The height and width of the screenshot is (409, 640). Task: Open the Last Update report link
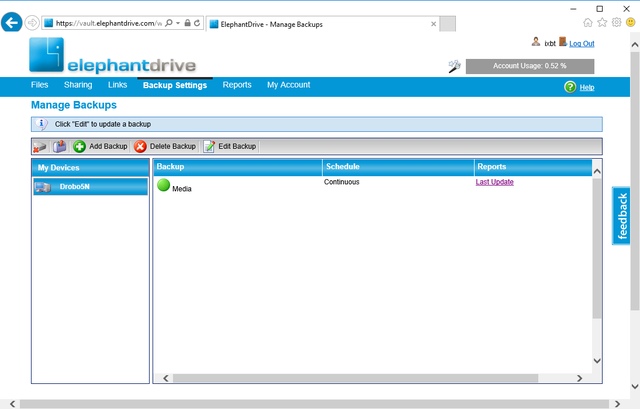point(494,182)
